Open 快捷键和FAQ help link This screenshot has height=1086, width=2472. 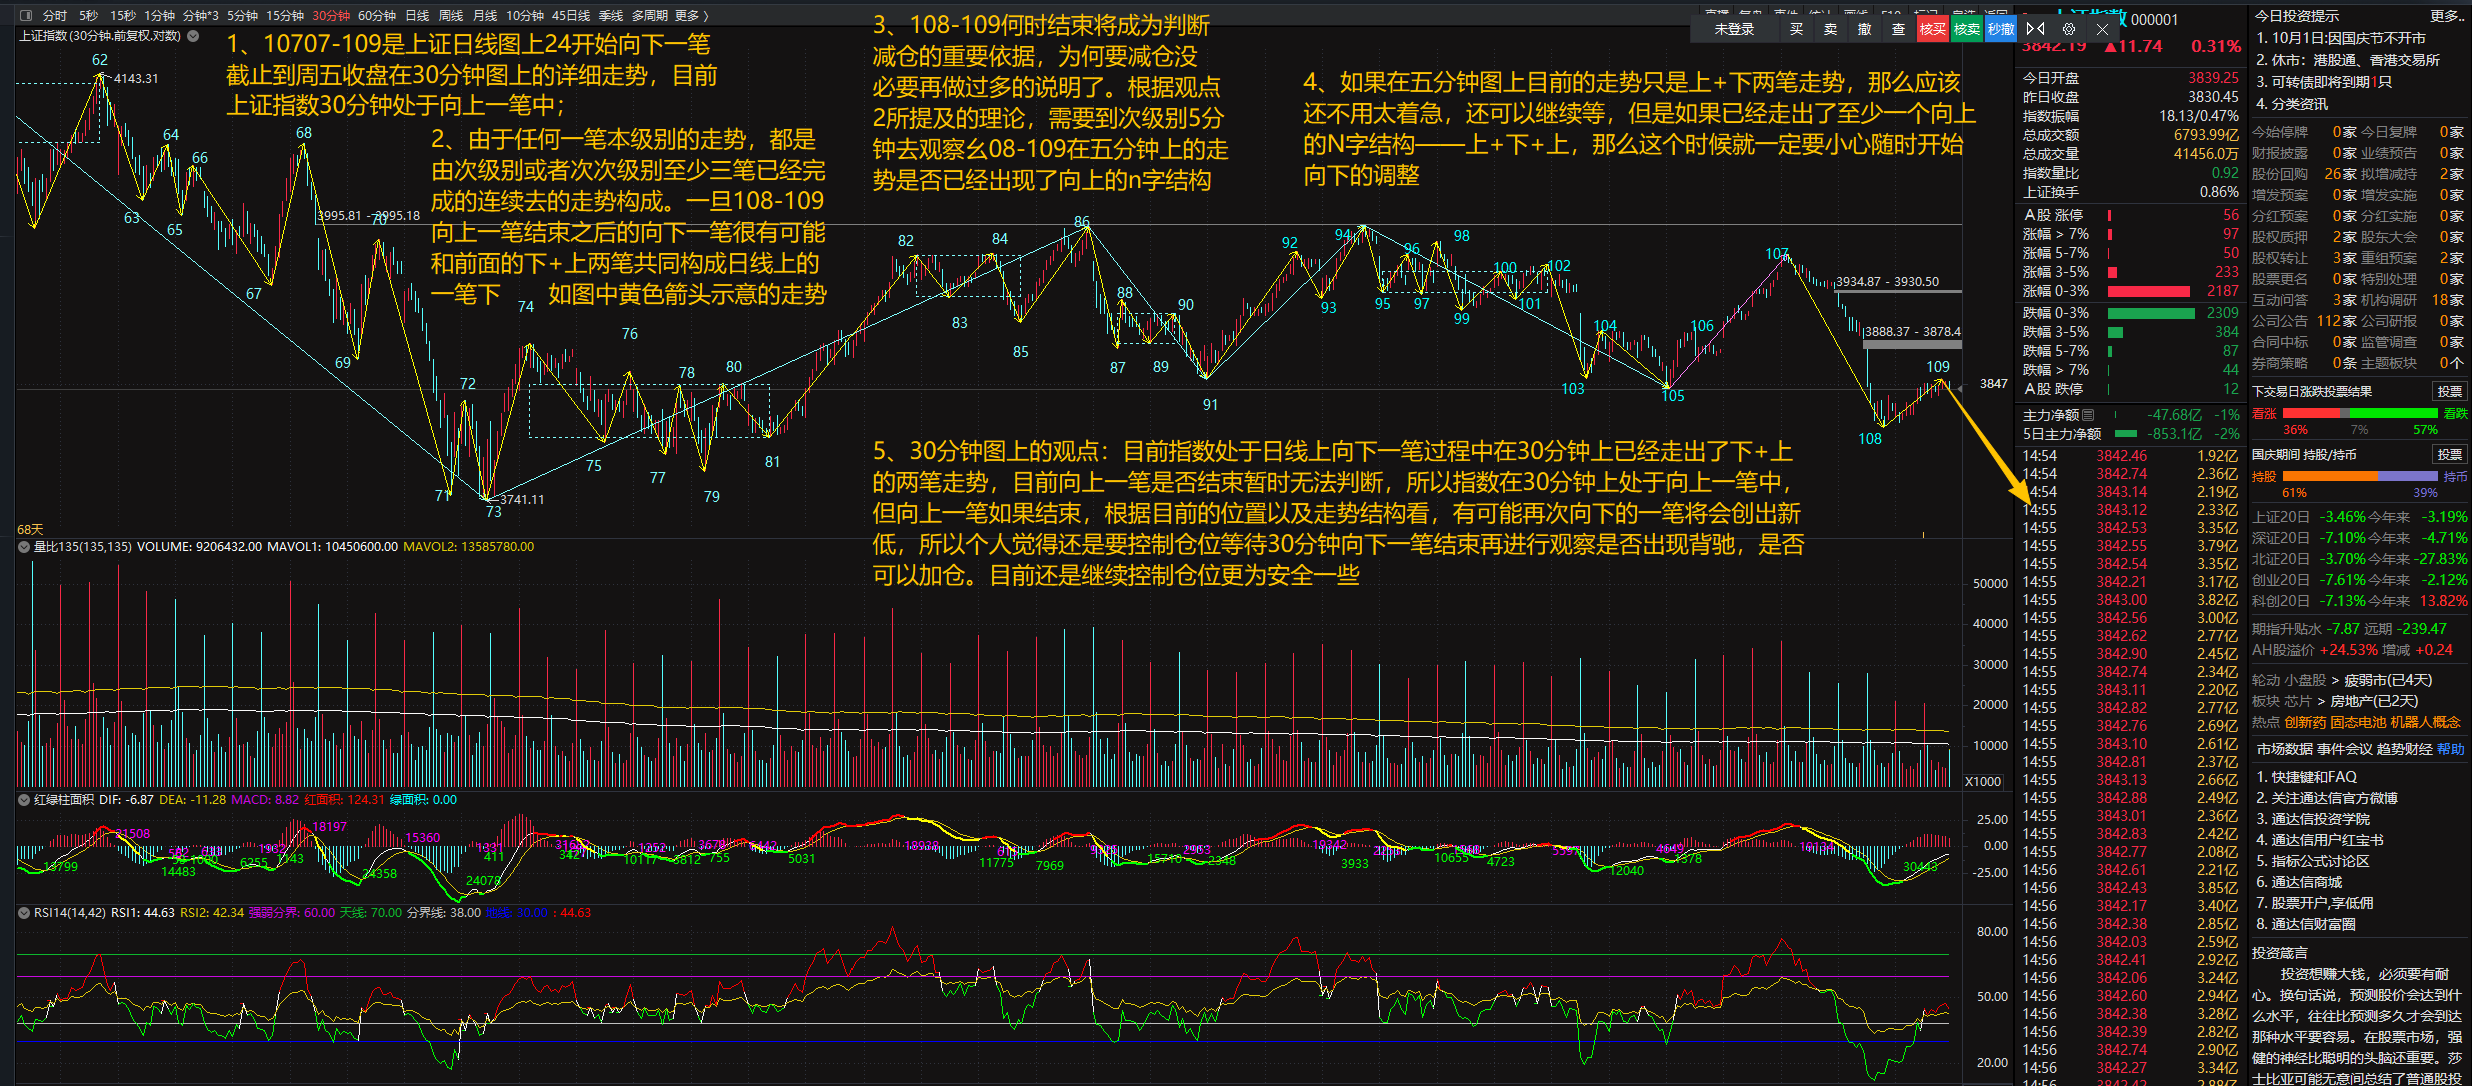pyautogui.click(x=2306, y=776)
